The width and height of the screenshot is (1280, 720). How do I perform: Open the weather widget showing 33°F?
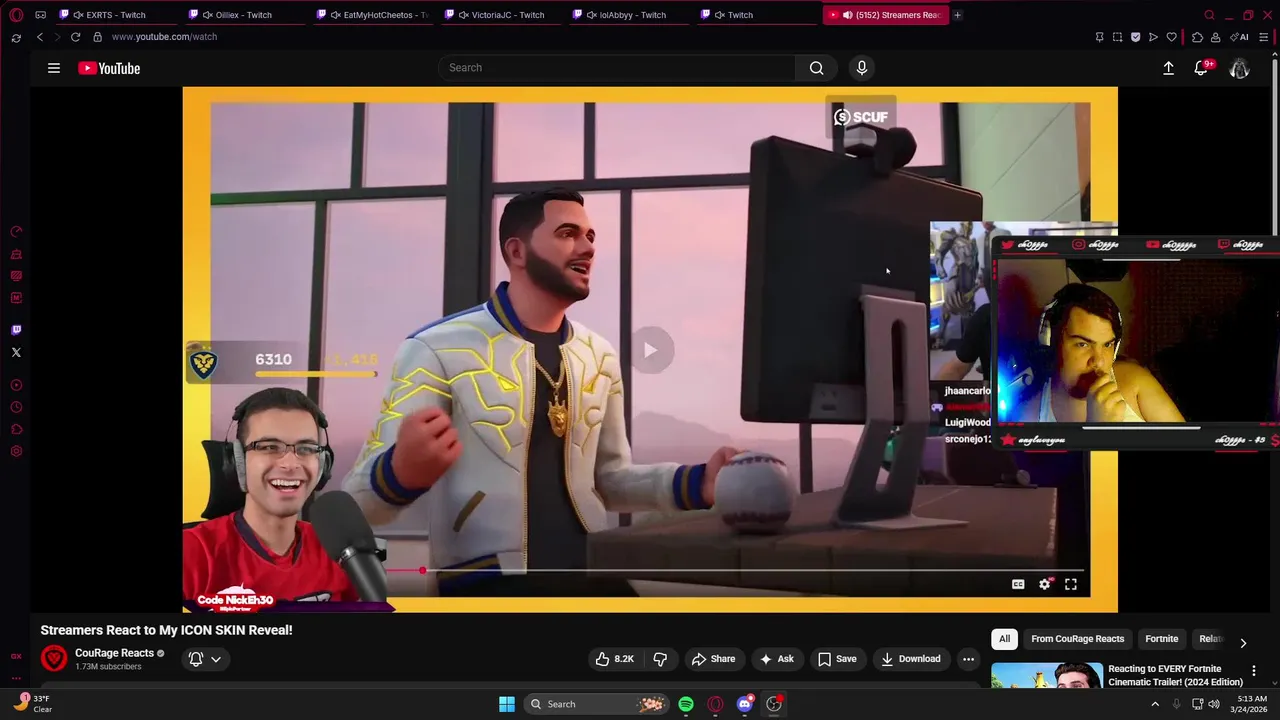[x=30, y=704]
